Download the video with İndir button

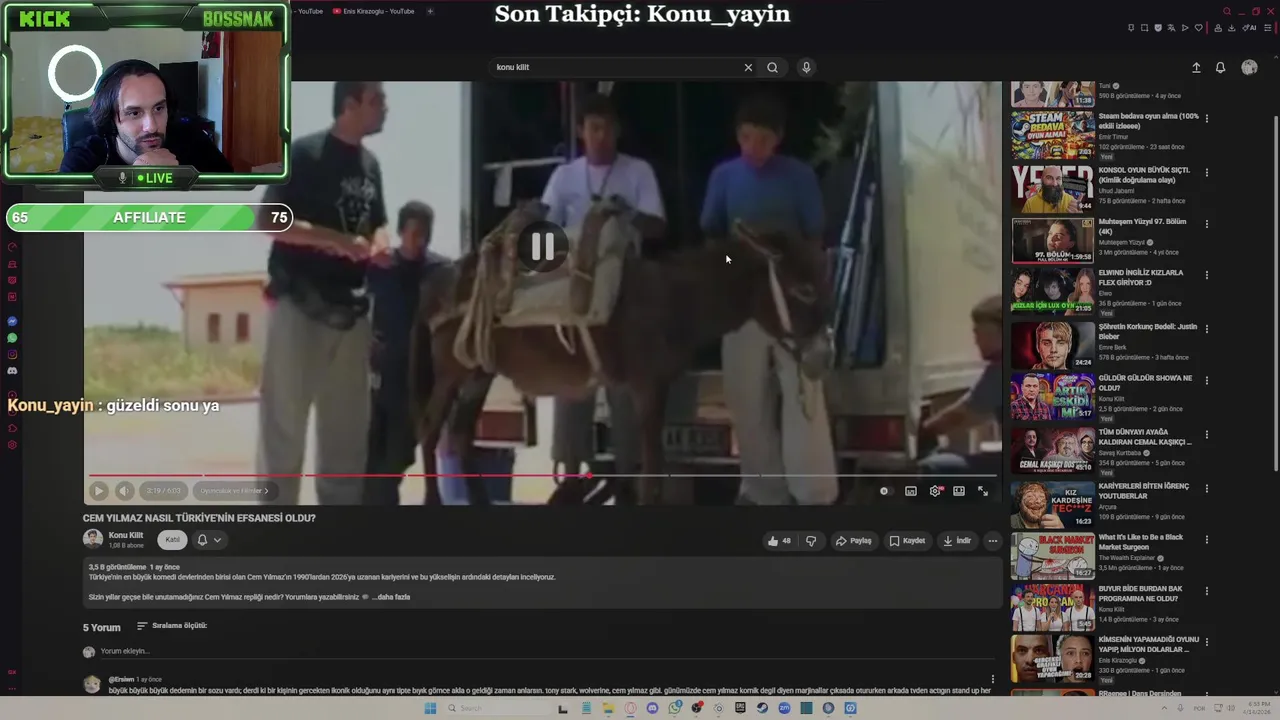click(957, 541)
